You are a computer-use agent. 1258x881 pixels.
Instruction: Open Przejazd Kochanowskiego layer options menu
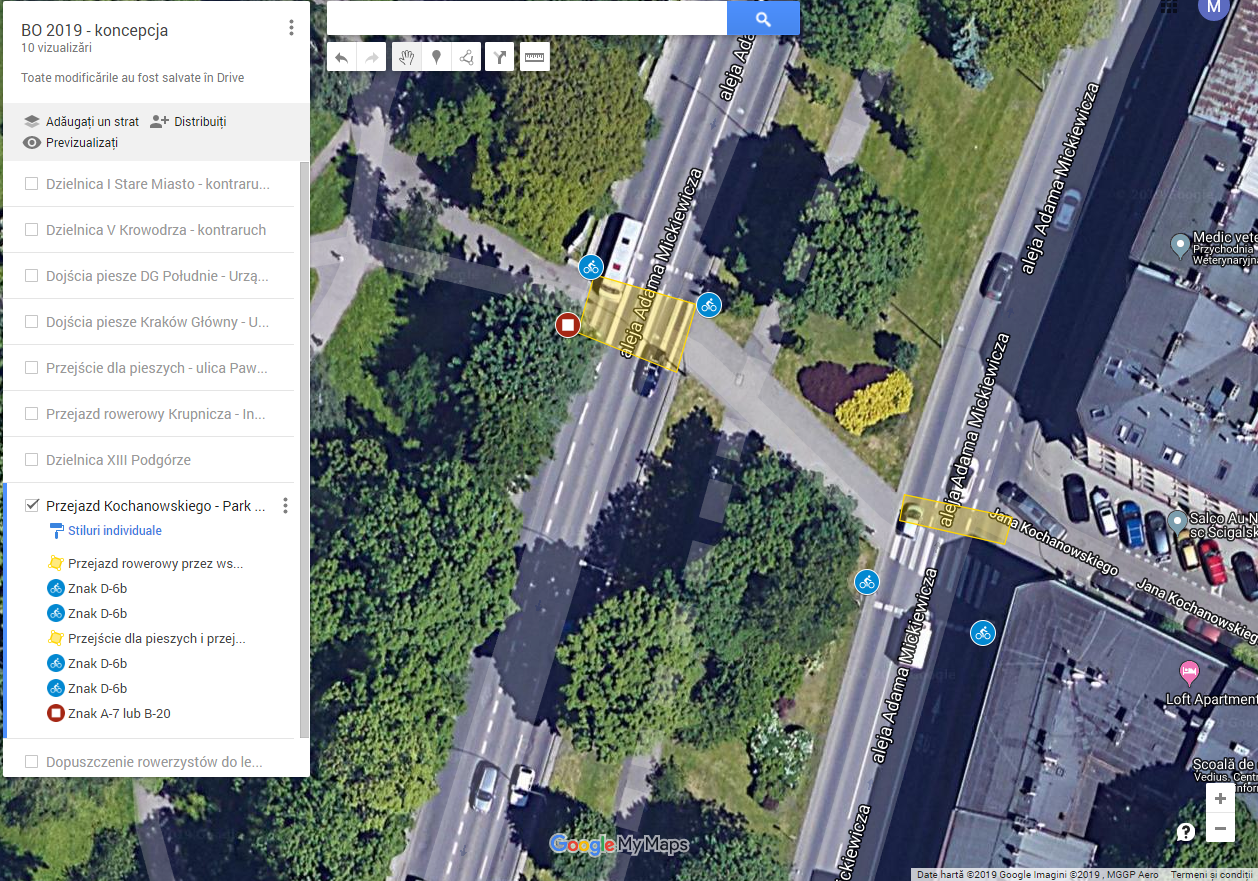click(x=285, y=506)
